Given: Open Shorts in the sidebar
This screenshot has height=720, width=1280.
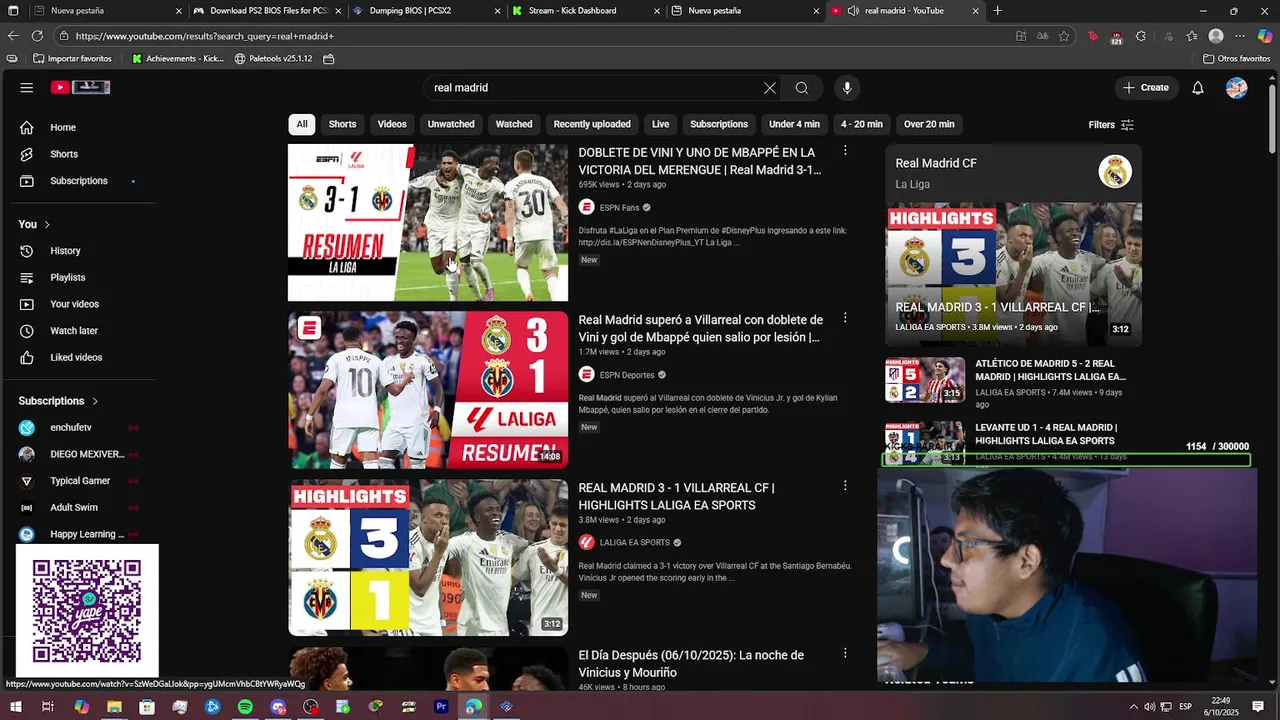Looking at the screenshot, I should pyautogui.click(x=66, y=154).
